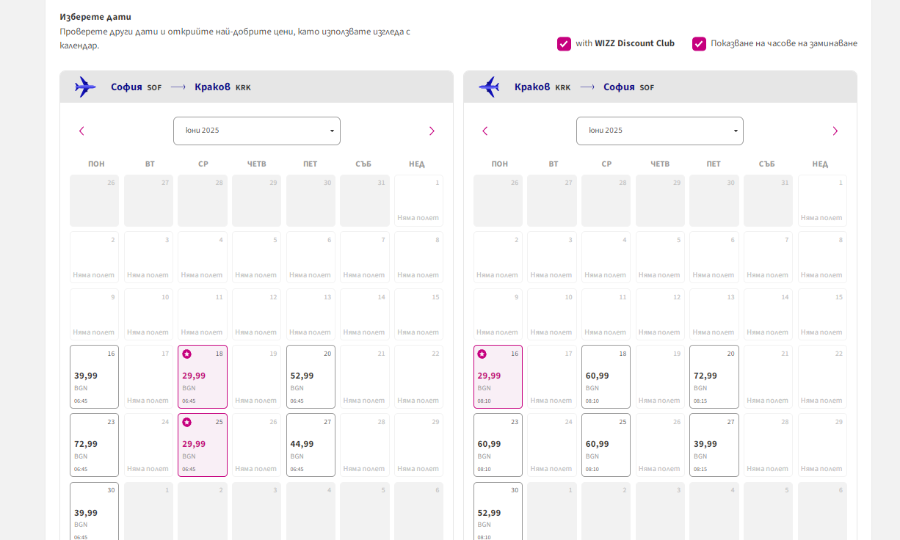Click best-price star icon on June 18 outbound
Viewport: 900px width, 540px height.
pos(187,354)
